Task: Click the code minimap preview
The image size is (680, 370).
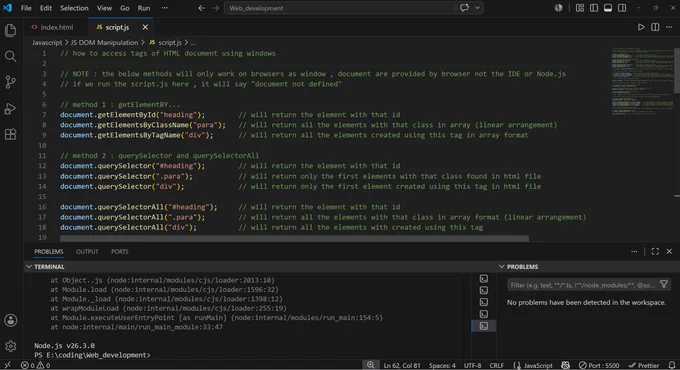Action: [642, 82]
